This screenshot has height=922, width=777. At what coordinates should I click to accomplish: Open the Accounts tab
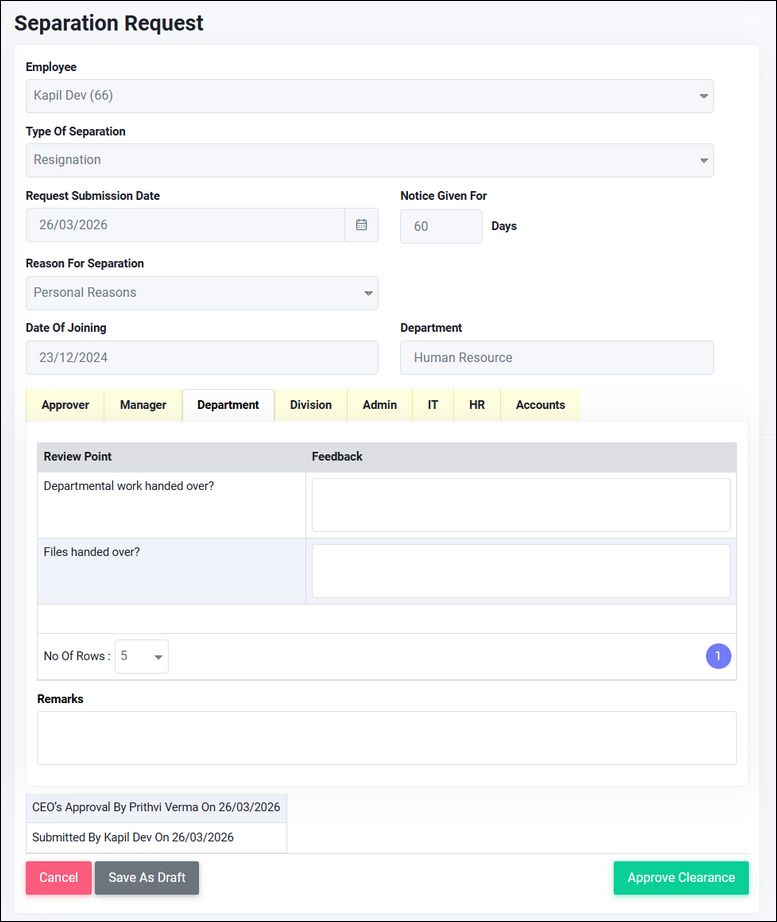(540, 405)
